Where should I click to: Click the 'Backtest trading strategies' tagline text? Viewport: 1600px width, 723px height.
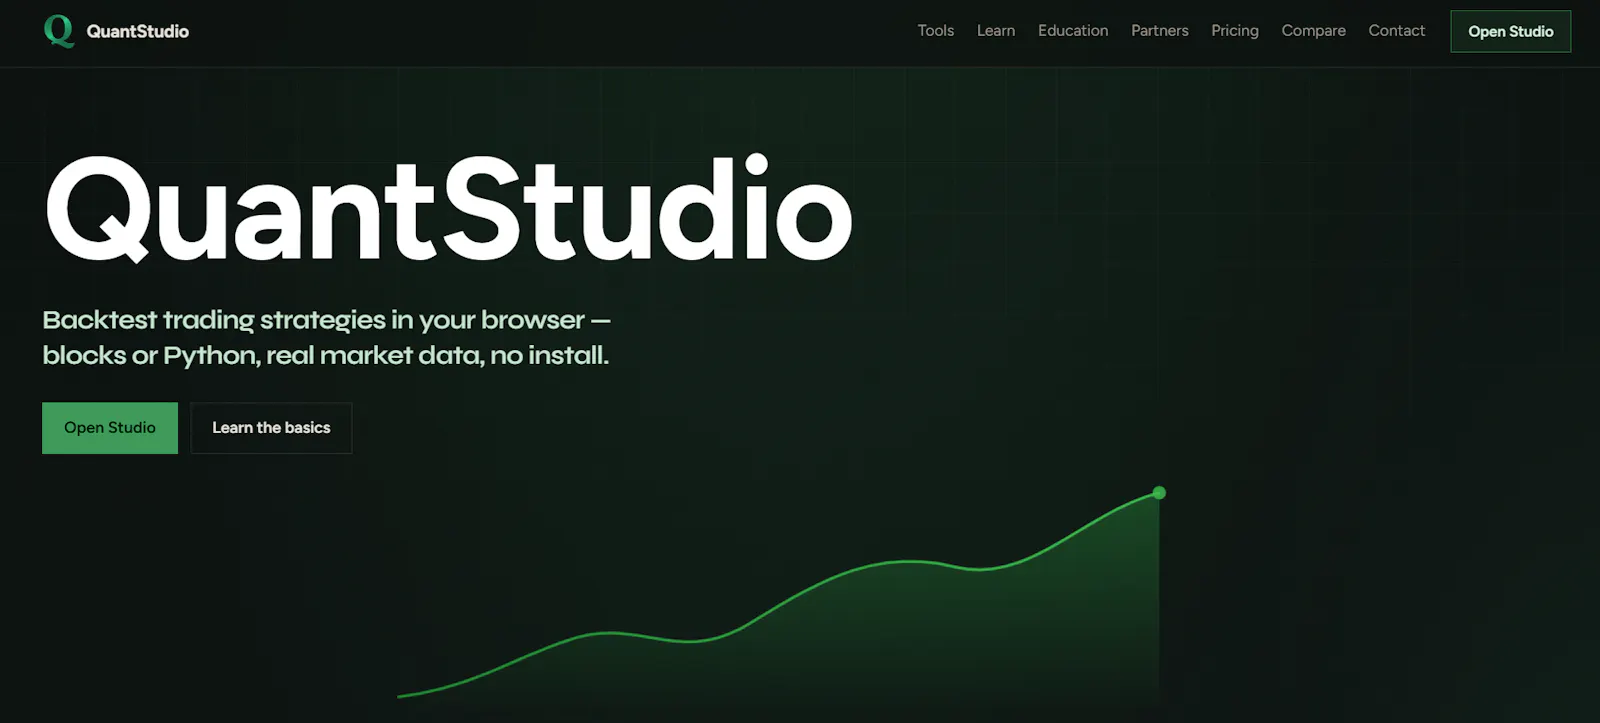pyautogui.click(x=326, y=337)
